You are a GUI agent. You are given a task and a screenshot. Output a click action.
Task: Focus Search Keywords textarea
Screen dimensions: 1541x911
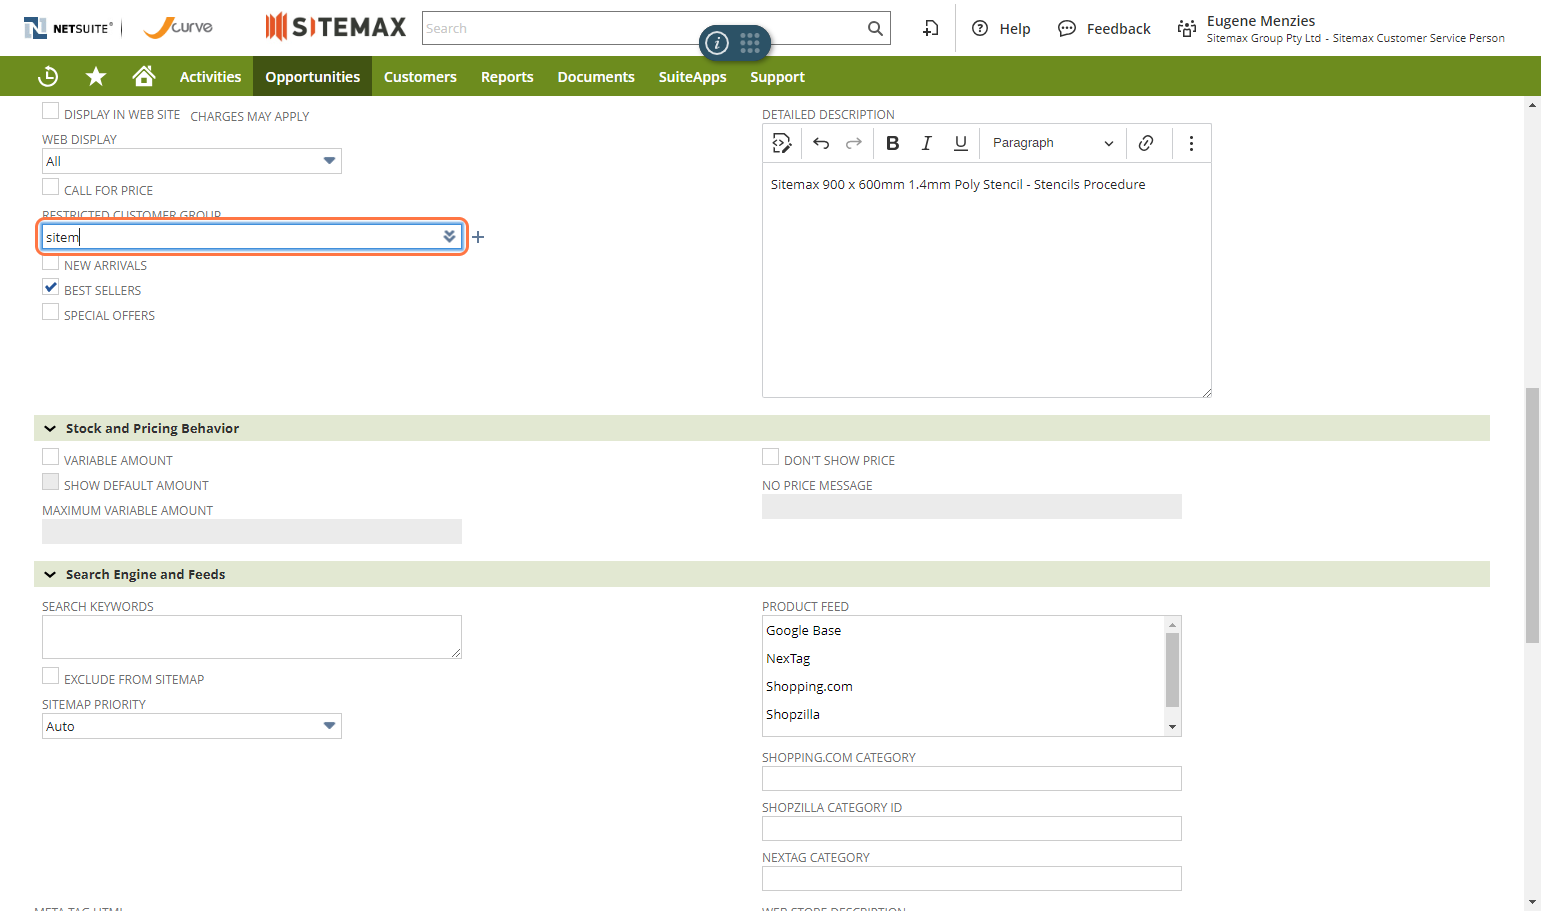tap(252, 637)
